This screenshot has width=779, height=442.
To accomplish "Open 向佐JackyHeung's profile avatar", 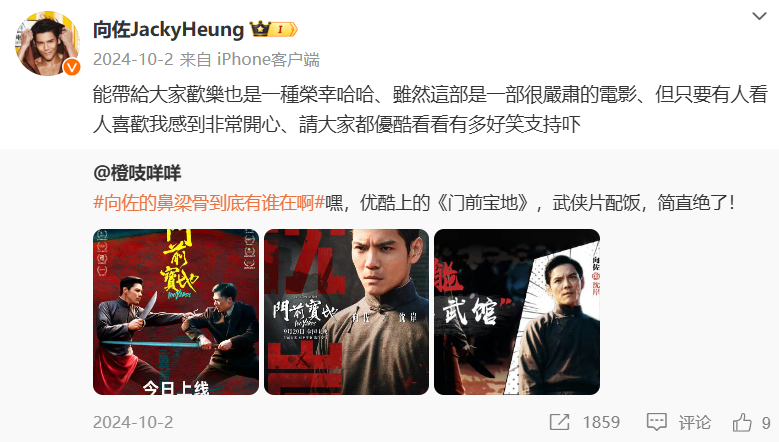I will pyautogui.click(x=47, y=44).
